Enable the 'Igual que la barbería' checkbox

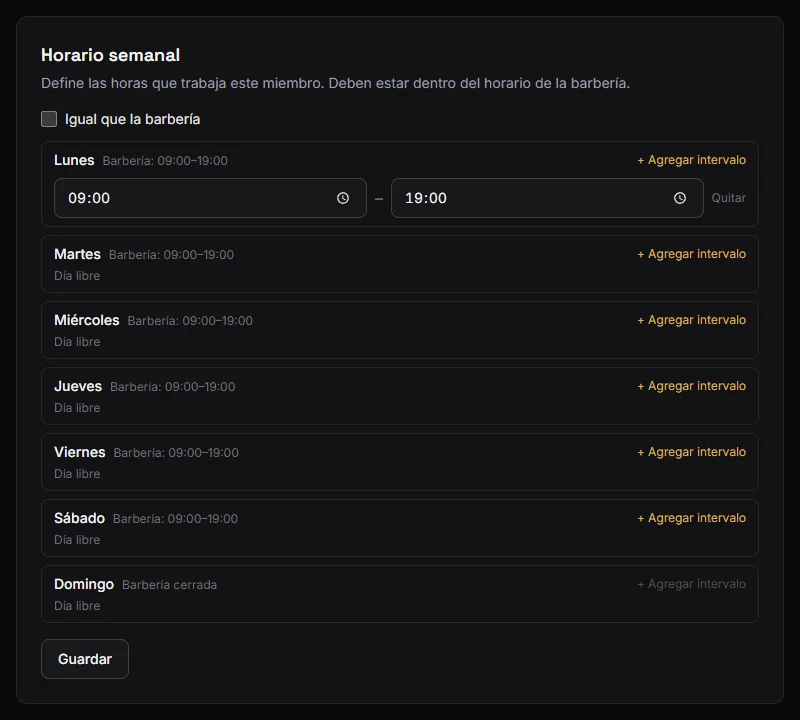(49, 119)
